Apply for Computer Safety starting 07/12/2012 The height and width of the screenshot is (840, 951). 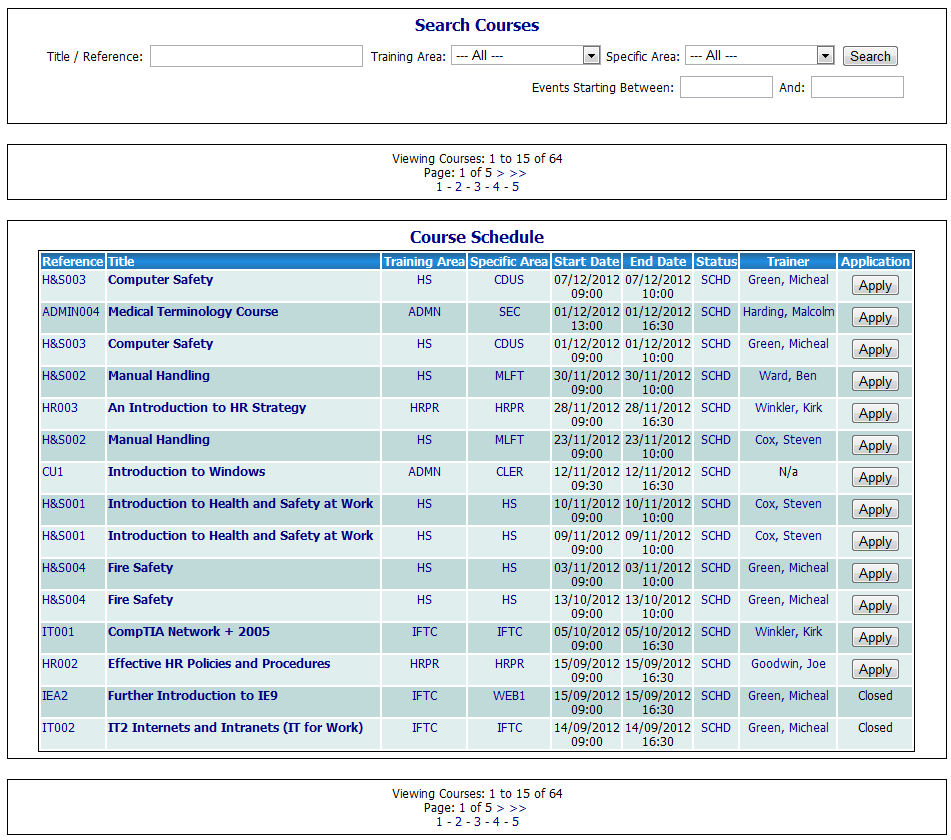click(x=875, y=286)
